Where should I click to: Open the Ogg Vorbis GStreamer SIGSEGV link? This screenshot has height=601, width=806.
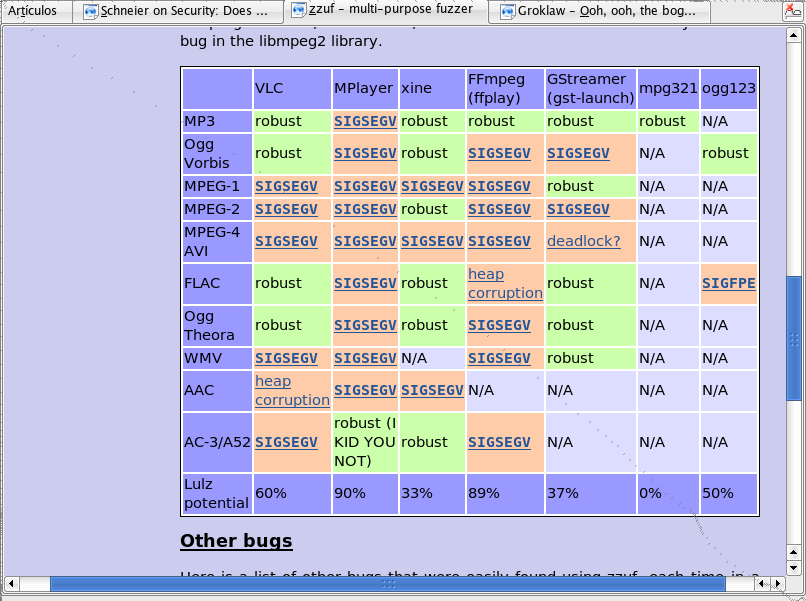pos(578,153)
